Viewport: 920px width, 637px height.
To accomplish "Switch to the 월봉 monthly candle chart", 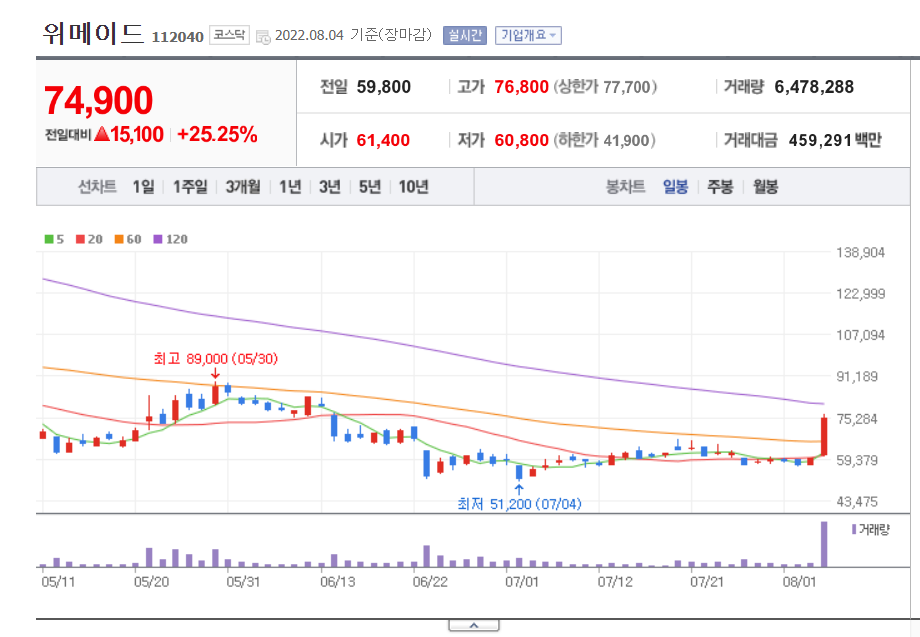I will tap(765, 187).
